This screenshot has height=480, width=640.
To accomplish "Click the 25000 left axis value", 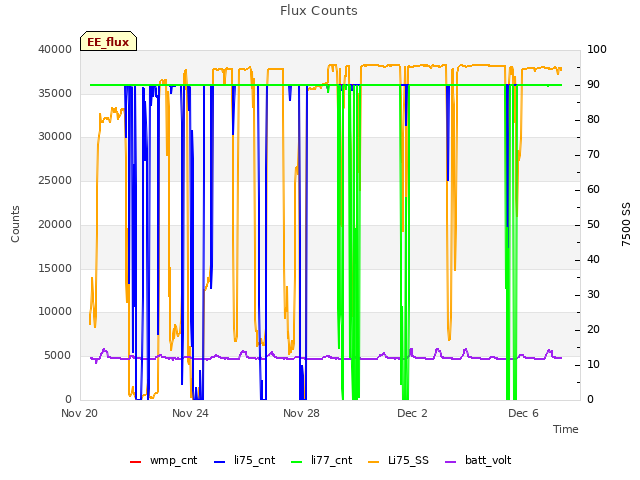I will point(55,180).
